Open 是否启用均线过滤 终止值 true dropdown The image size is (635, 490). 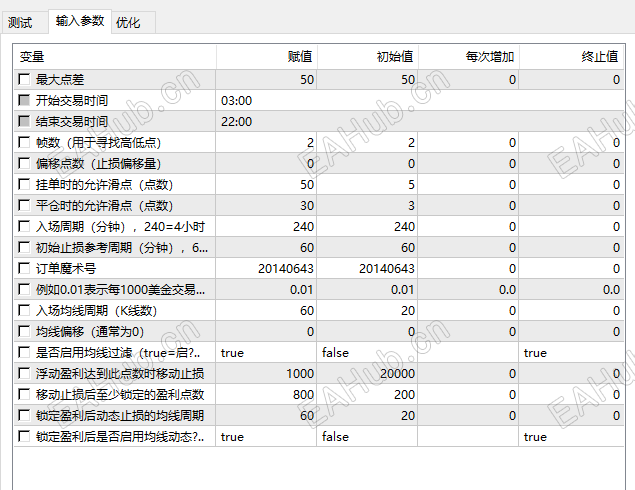click(x=571, y=353)
